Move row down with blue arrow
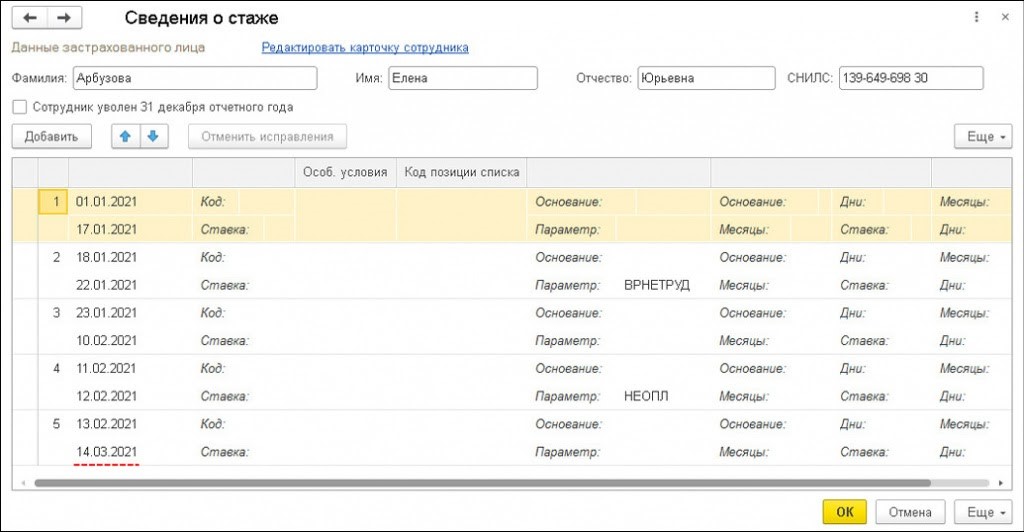This screenshot has width=1024, height=532. 152,136
